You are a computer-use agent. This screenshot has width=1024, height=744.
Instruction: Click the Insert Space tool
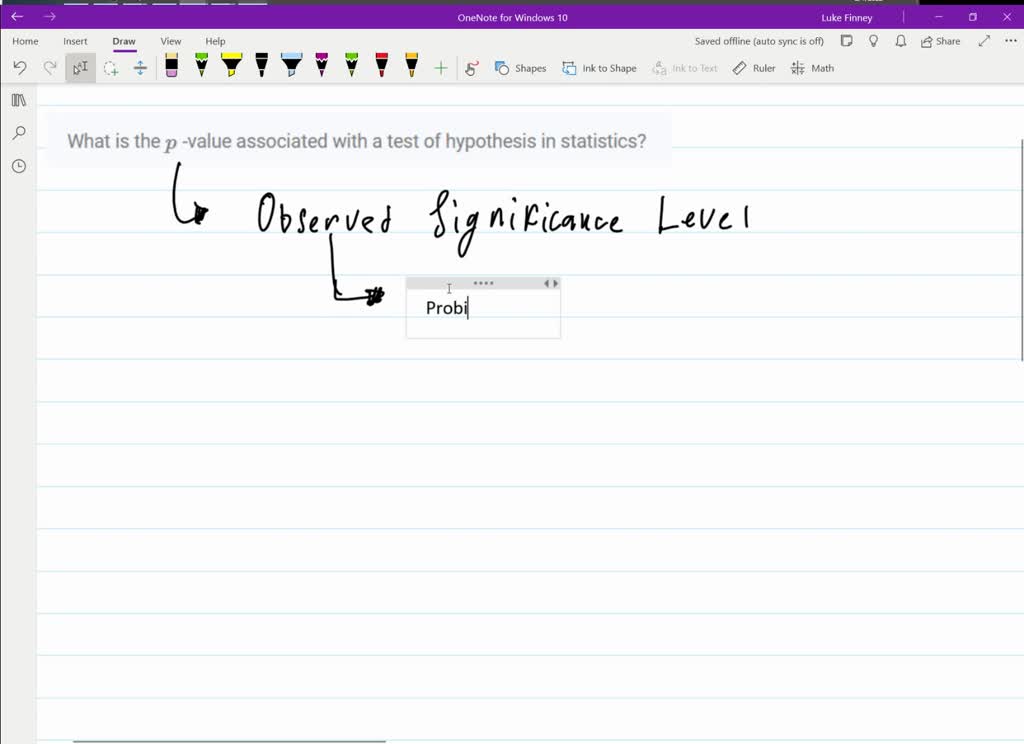[x=140, y=68]
